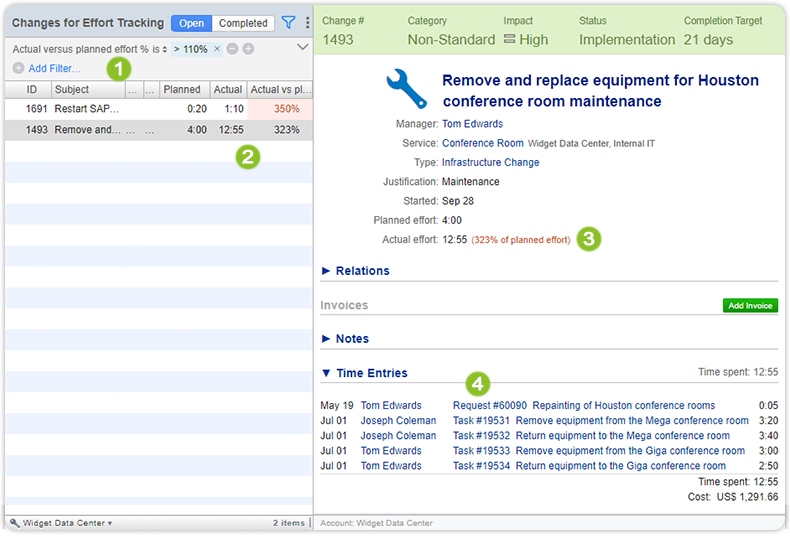Sort by the Subject column header
790x536 pixels.
point(88,90)
